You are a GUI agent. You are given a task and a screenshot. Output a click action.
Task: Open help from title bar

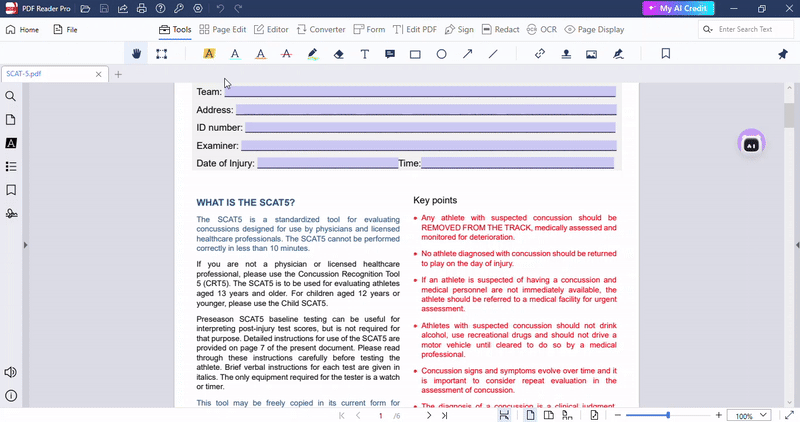[160, 9]
